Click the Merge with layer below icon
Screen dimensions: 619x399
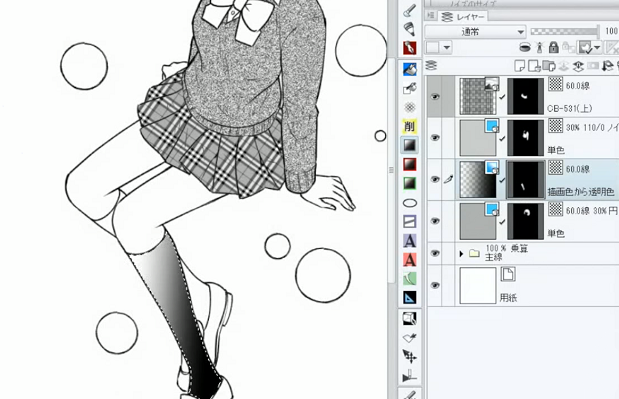(x=578, y=66)
